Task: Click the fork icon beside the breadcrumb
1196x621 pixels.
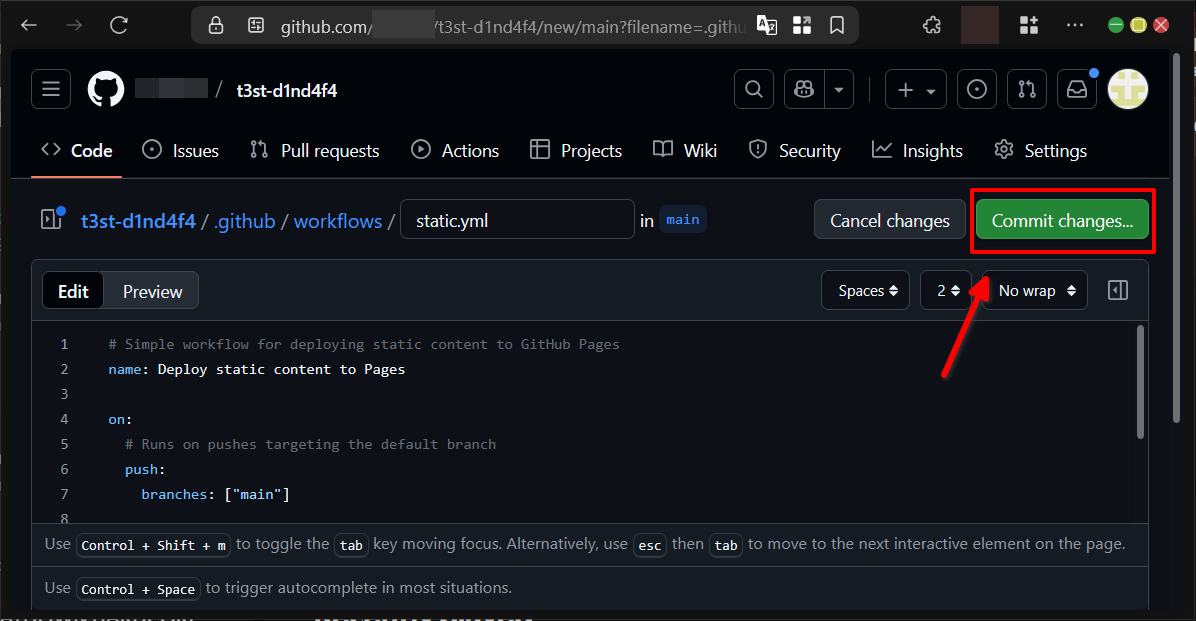Action: [51, 219]
